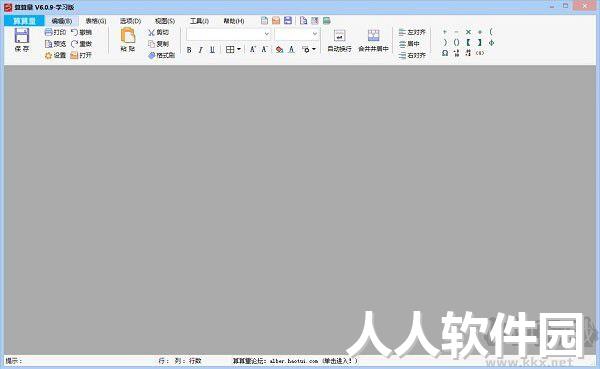Click the 左对齐 align left button
The height and width of the screenshot is (369, 600).
(412, 32)
